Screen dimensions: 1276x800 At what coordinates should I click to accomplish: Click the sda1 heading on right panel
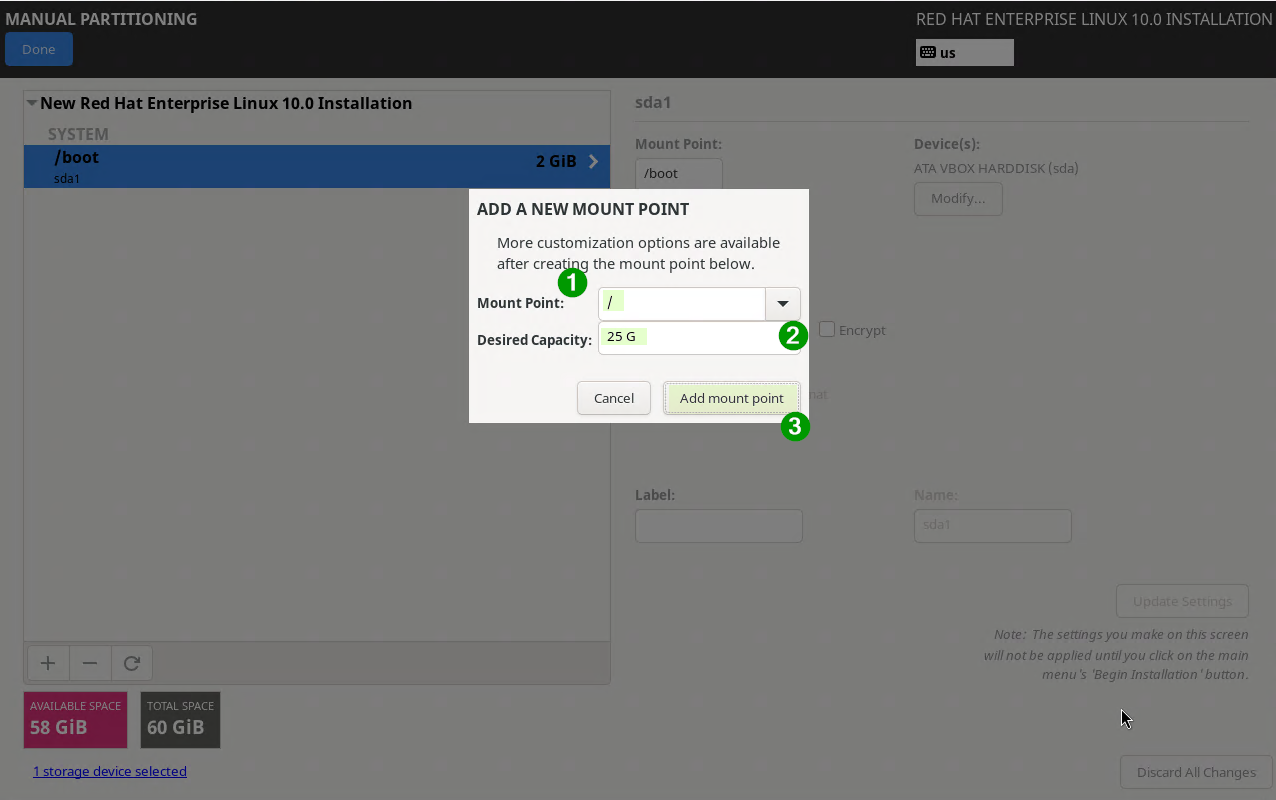653,102
